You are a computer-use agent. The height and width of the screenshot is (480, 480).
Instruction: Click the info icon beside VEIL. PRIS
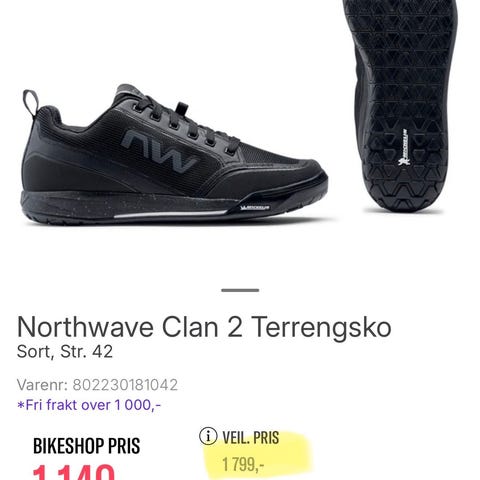tap(208, 436)
